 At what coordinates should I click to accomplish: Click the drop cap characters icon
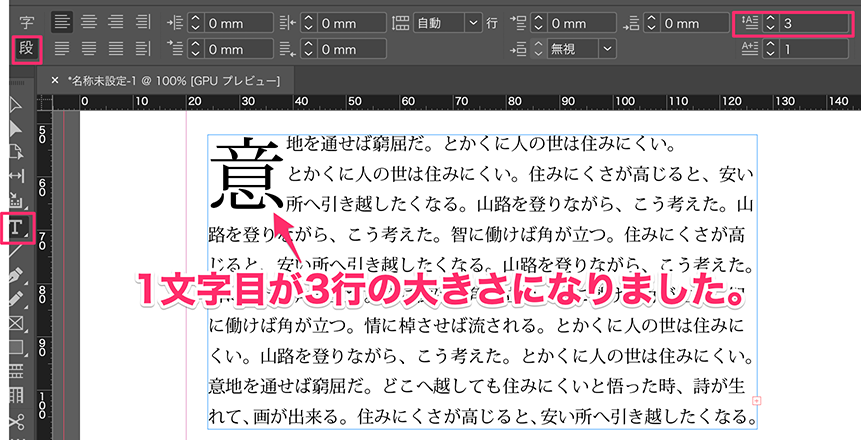pos(750,49)
